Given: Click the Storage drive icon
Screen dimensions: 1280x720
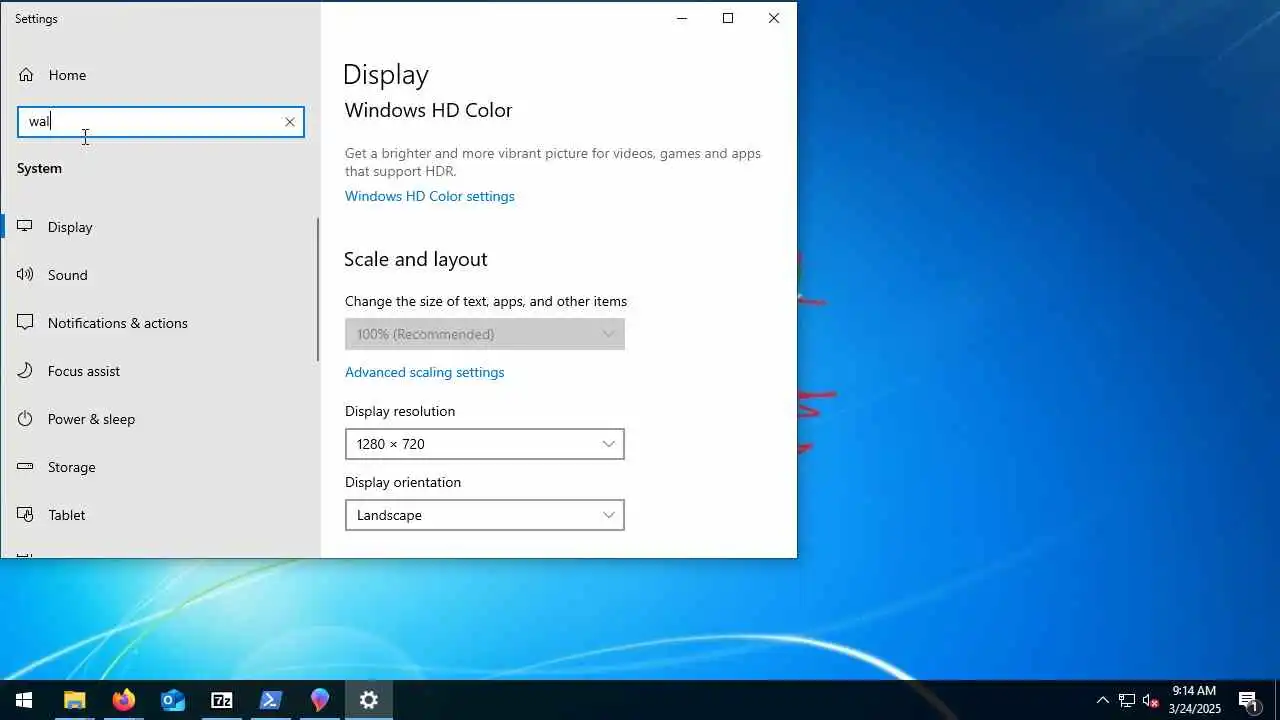Looking at the screenshot, I should click(25, 467).
